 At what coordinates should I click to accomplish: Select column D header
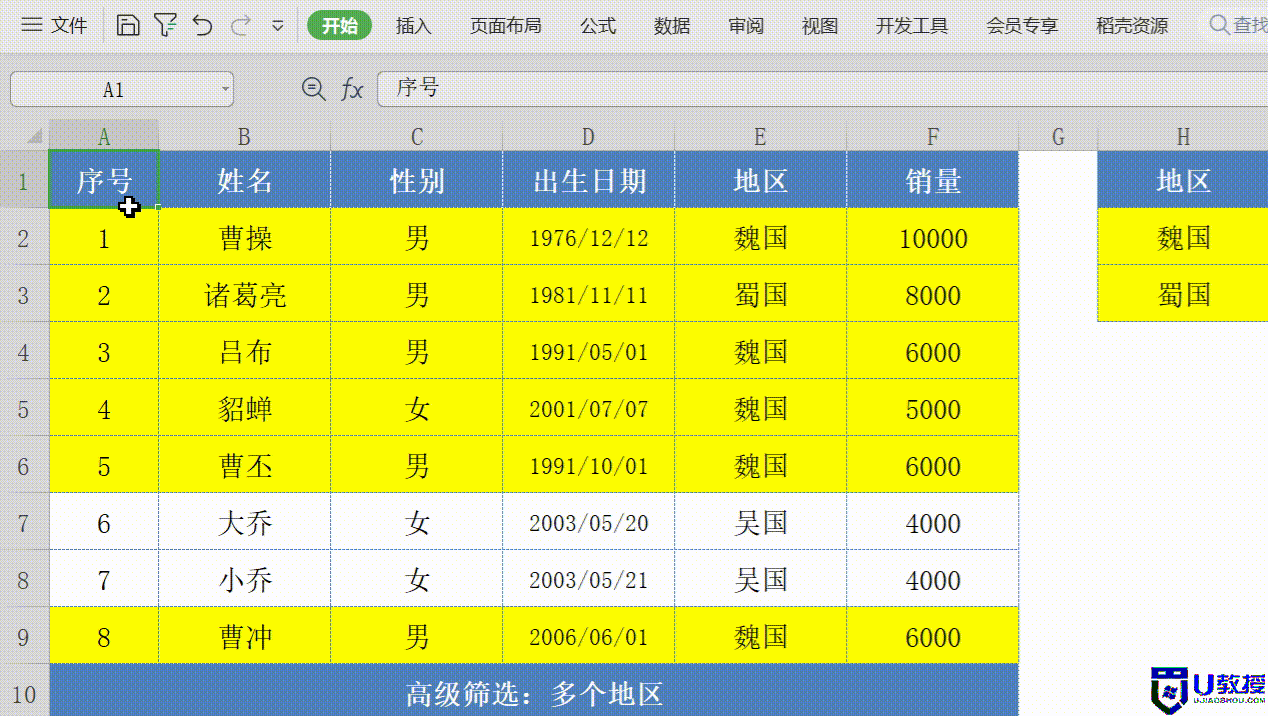click(x=588, y=136)
